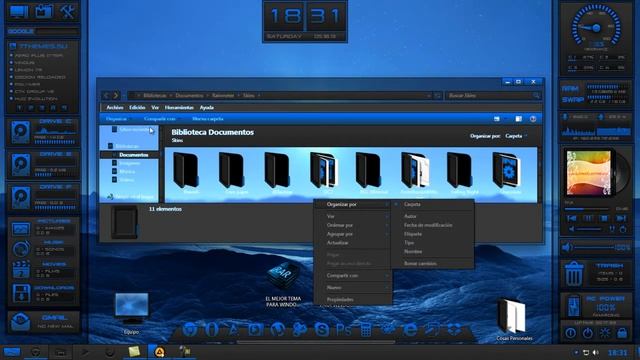Choose Propiedades from the context menu
This screenshot has width=640, height=360.
point(353,300)
